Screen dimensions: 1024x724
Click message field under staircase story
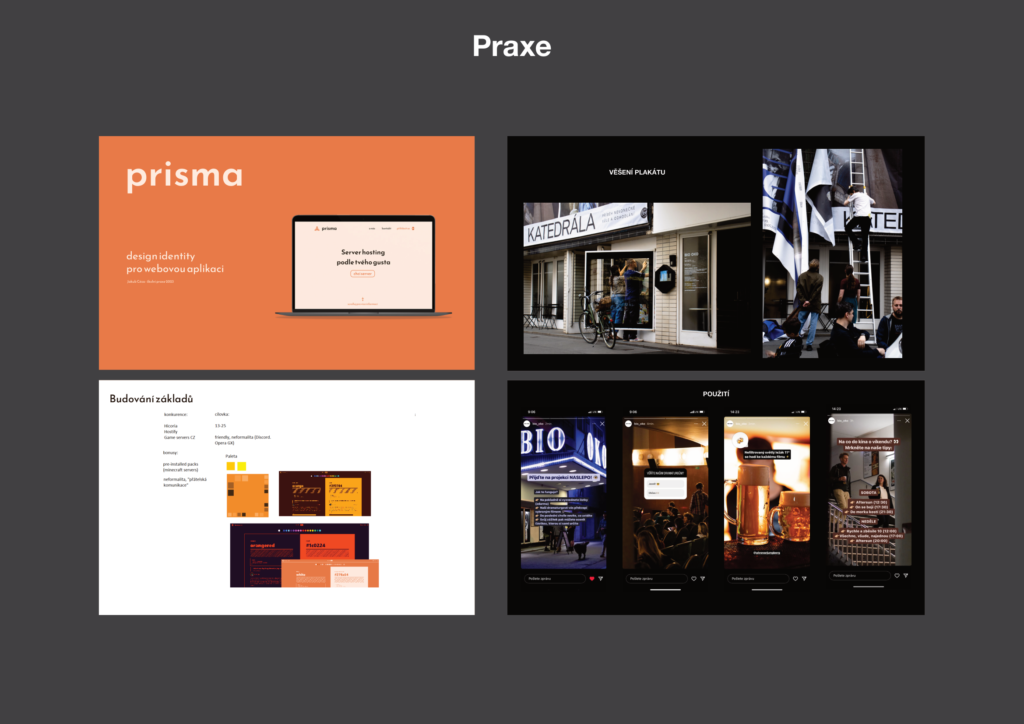coord(859,576)
